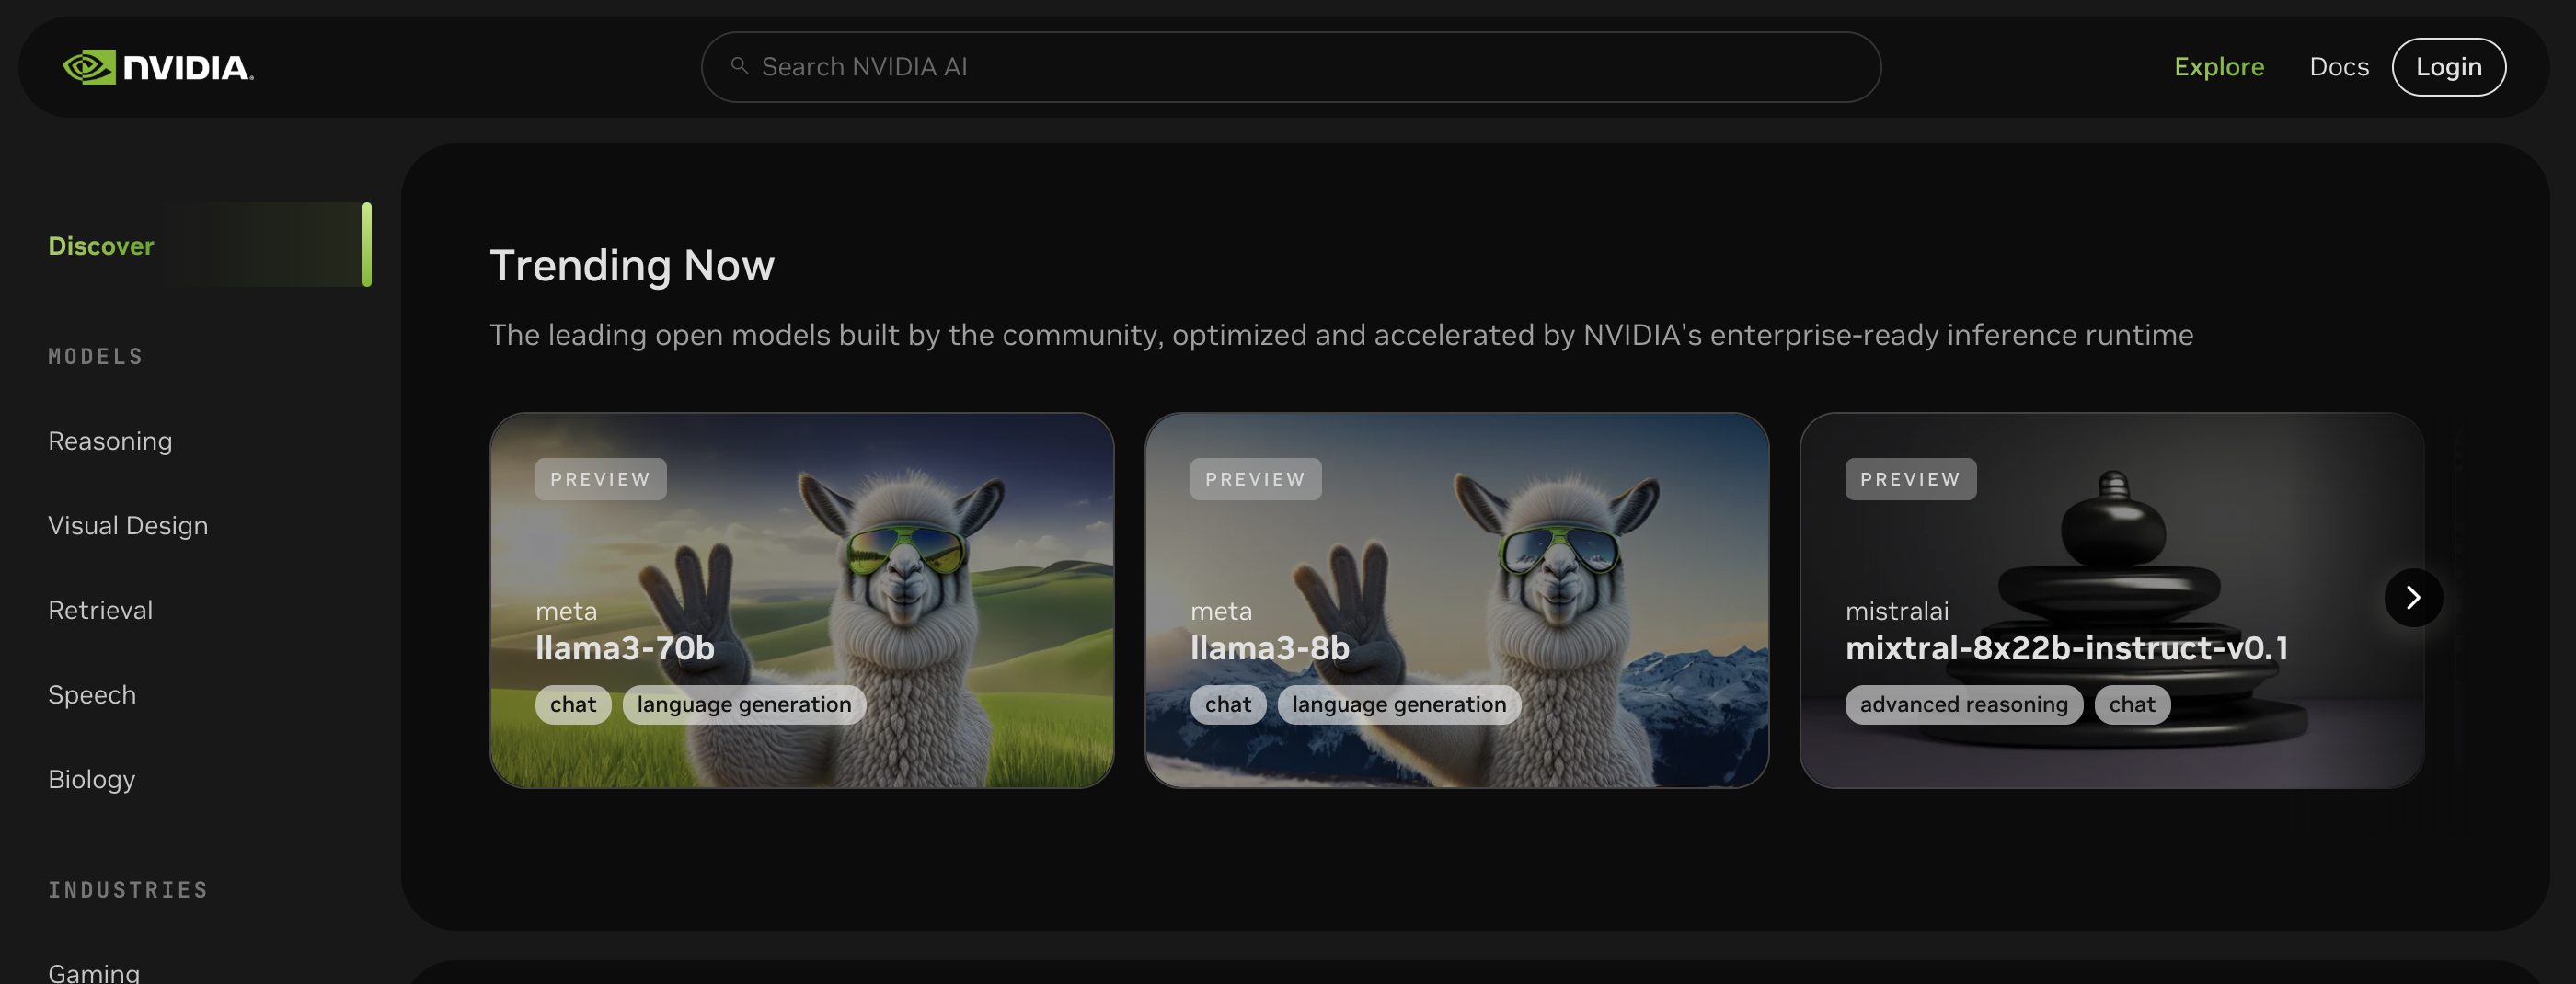2576x984 pixels.
Task: Click the search magnifier icon
Action: pos(739,66)
